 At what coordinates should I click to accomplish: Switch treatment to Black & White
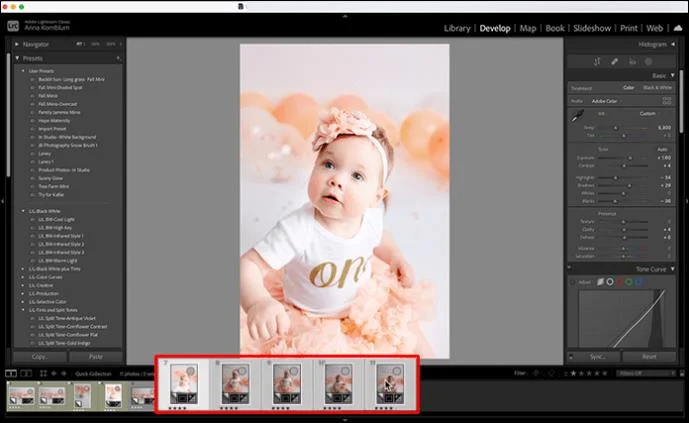(x=656, y=88)
